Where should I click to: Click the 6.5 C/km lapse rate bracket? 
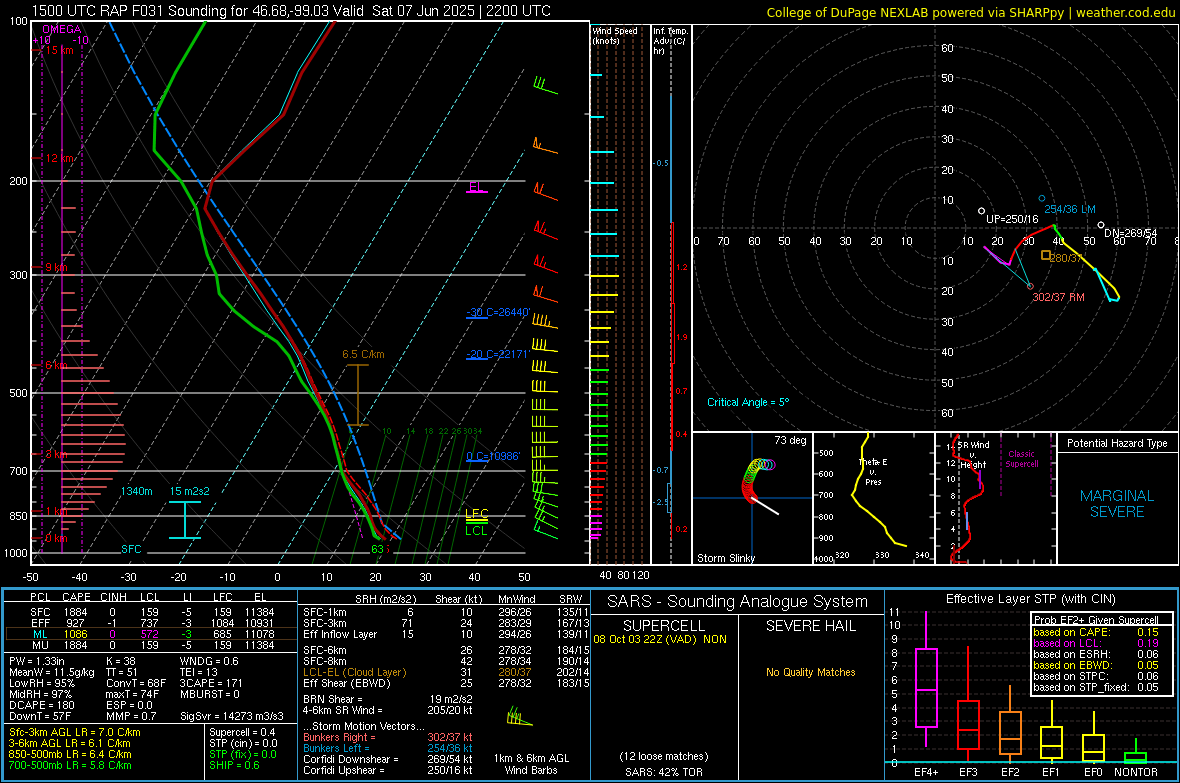click(357, 395)
